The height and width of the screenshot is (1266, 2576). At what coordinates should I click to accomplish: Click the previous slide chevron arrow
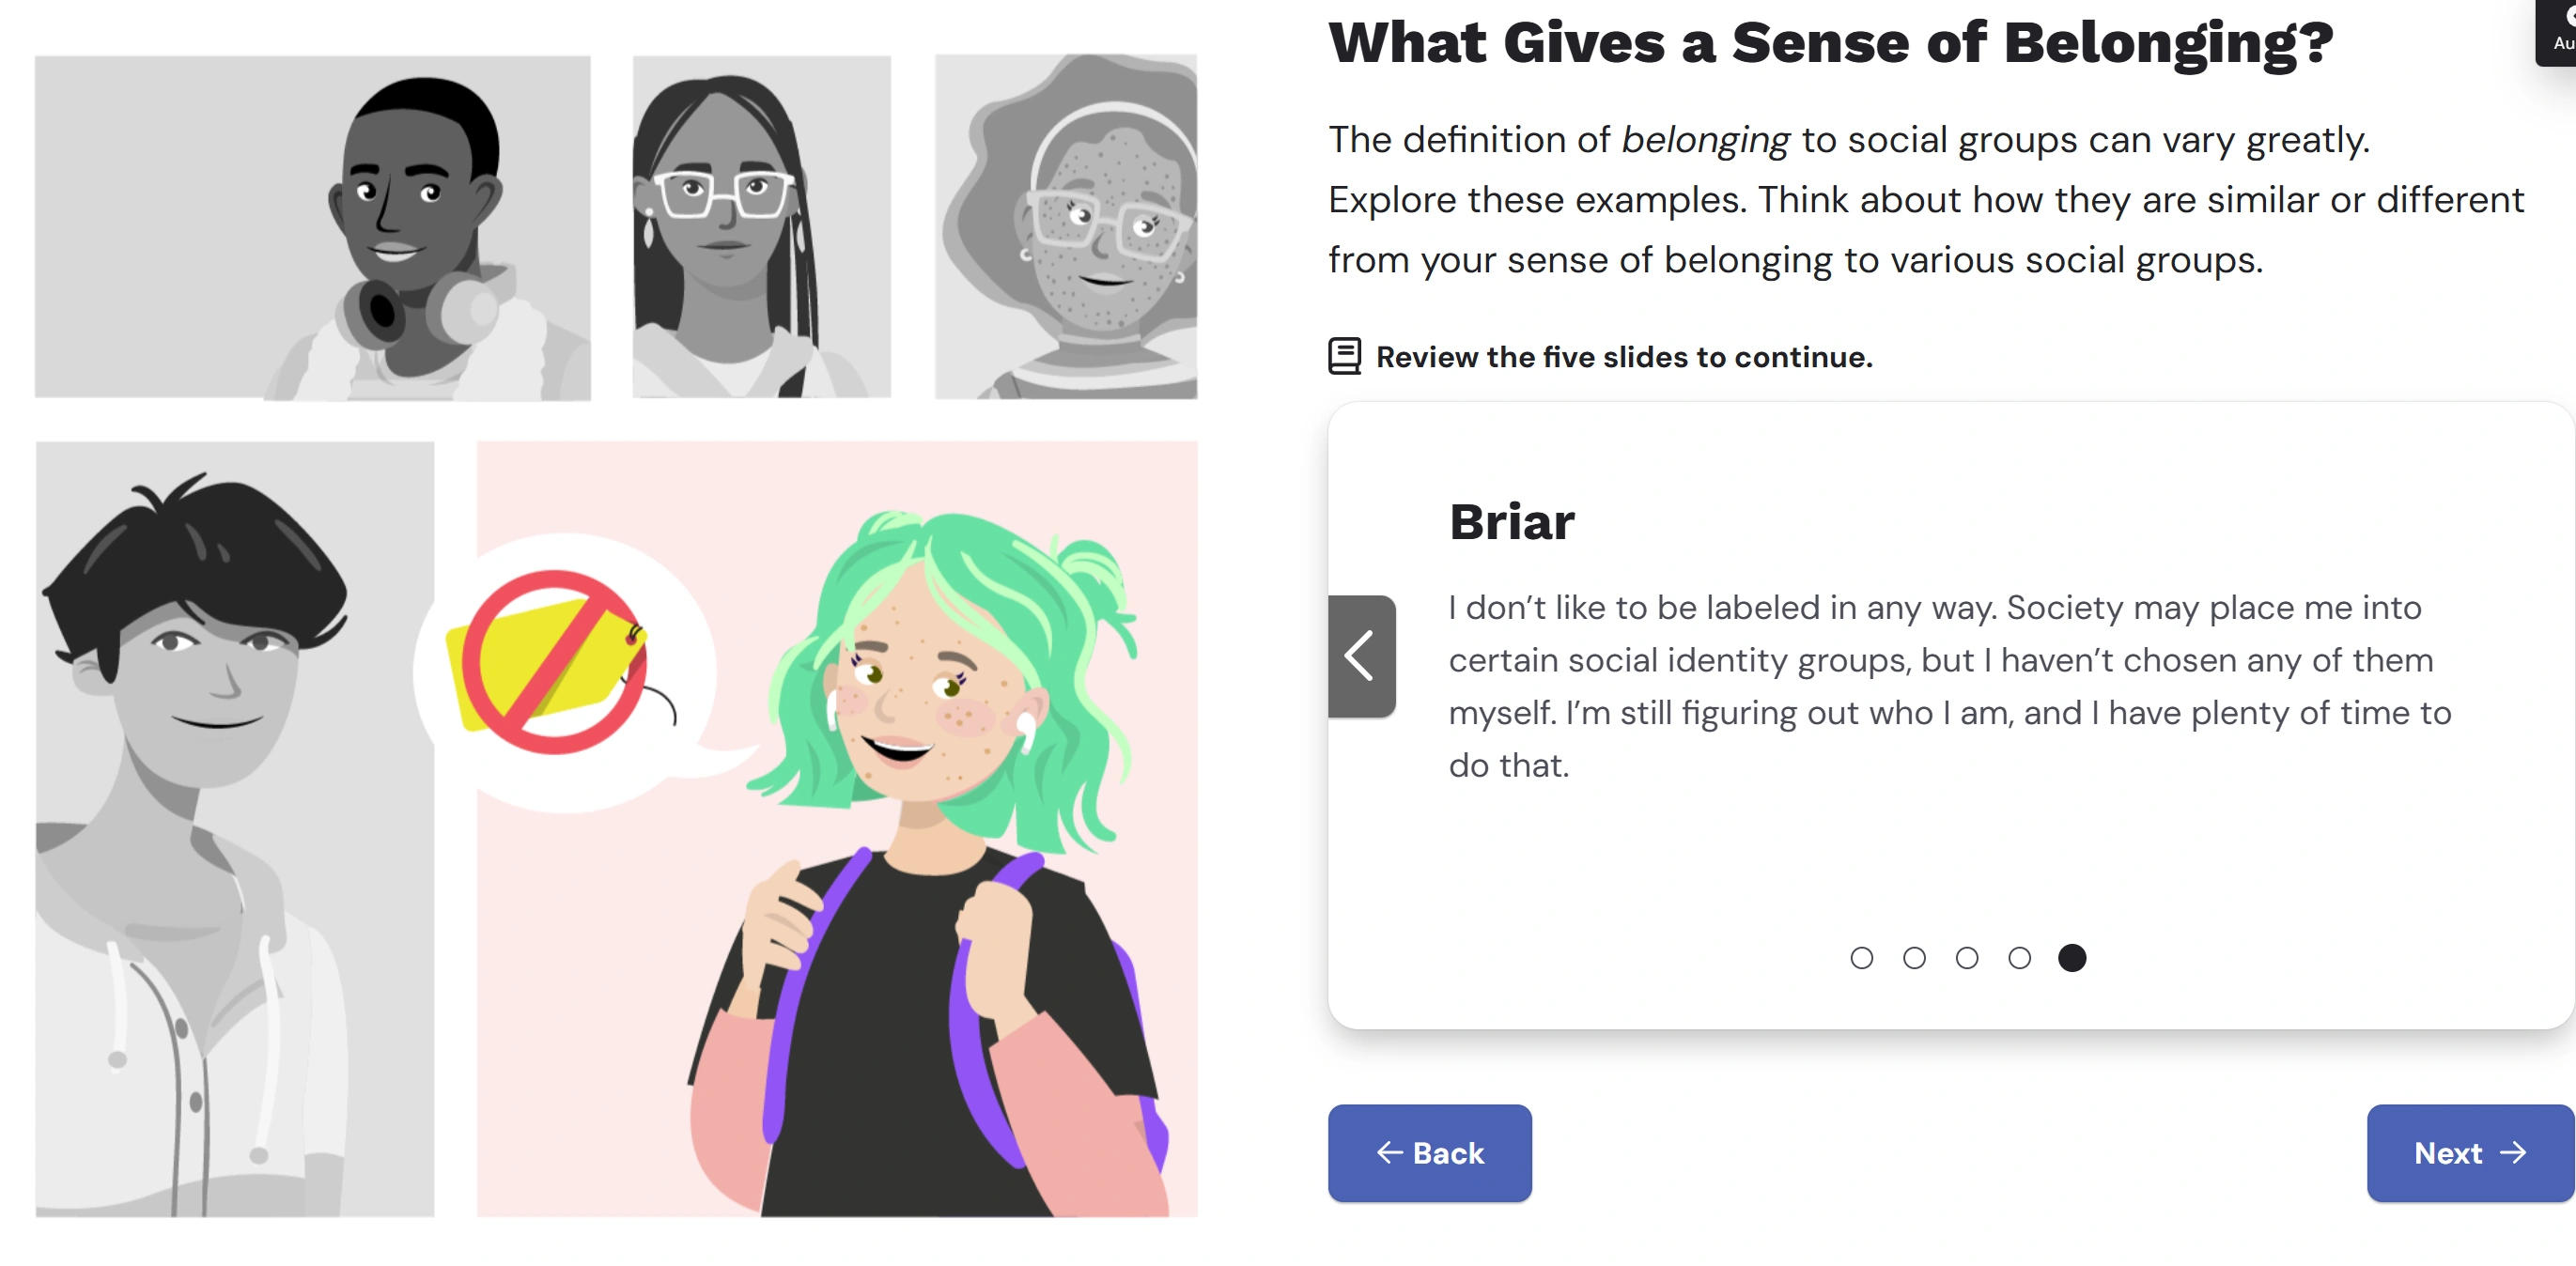(x=1360, y=656)
